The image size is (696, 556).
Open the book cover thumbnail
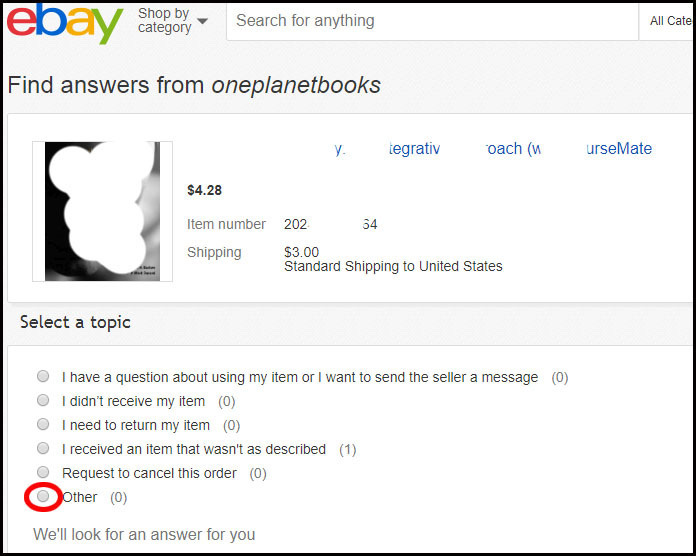pyautogui.click(x=102, y=211)
